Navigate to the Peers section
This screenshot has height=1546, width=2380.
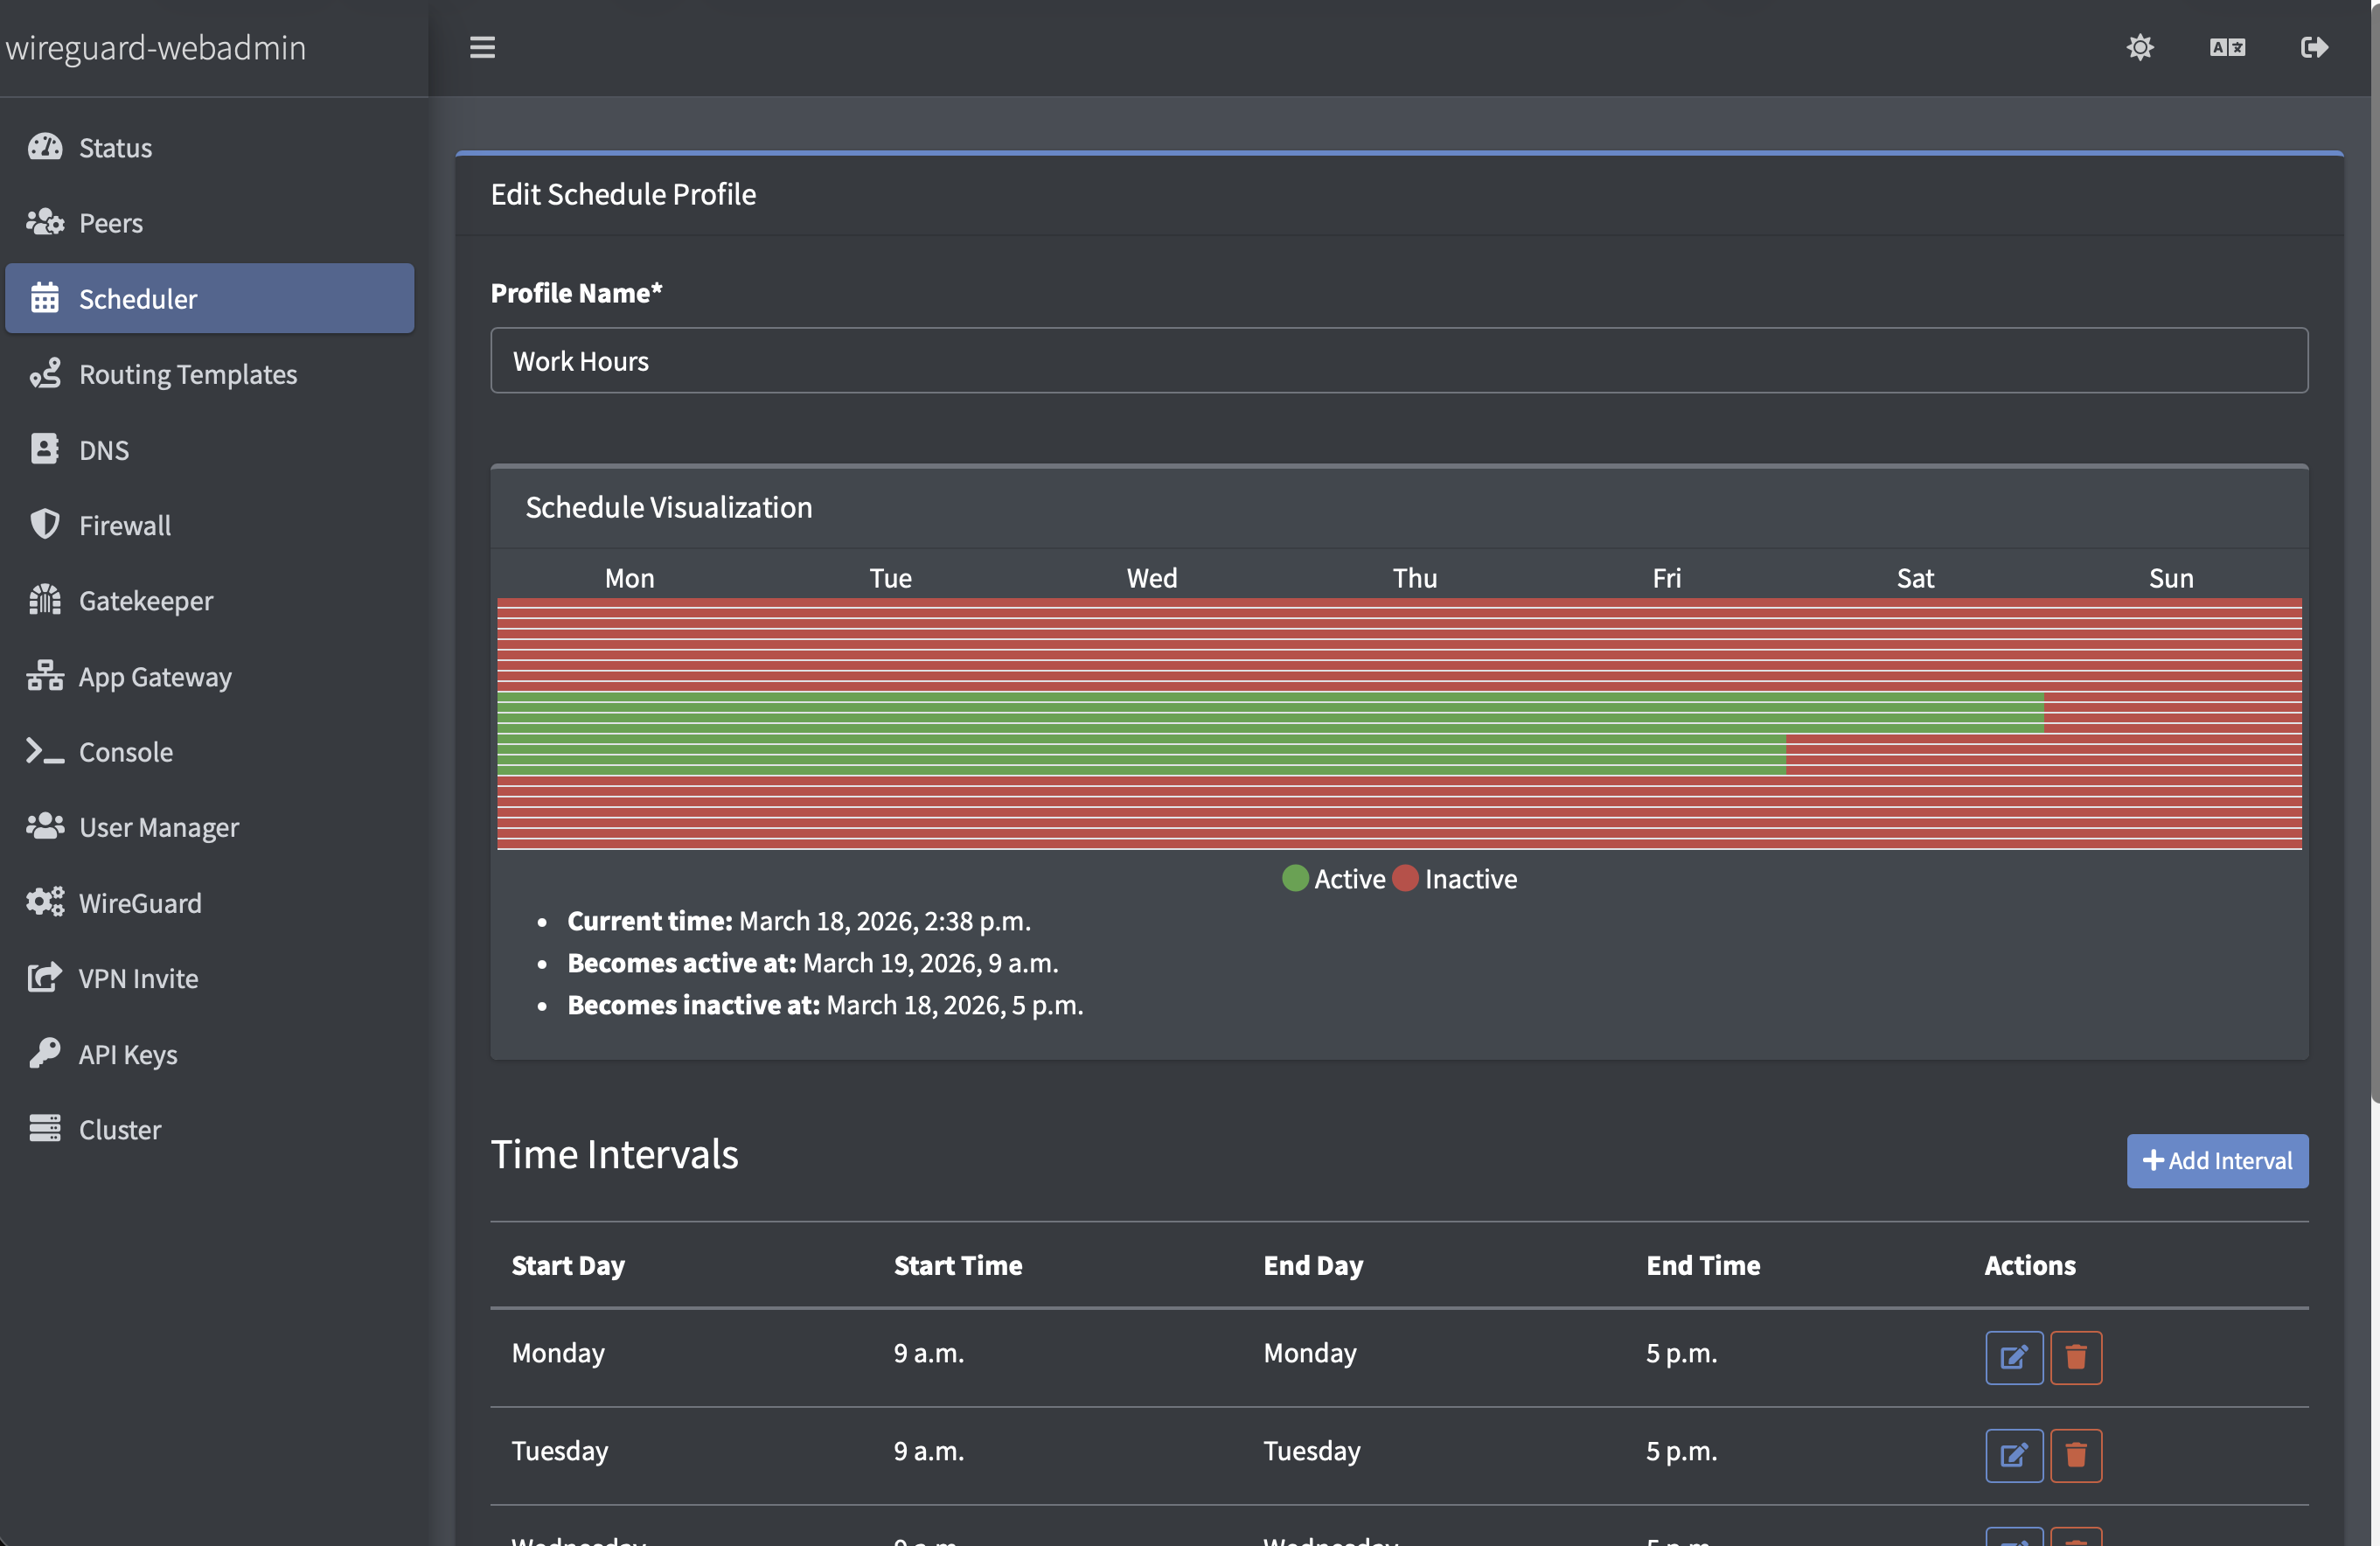pyautogui.click(x=111, y=222)
